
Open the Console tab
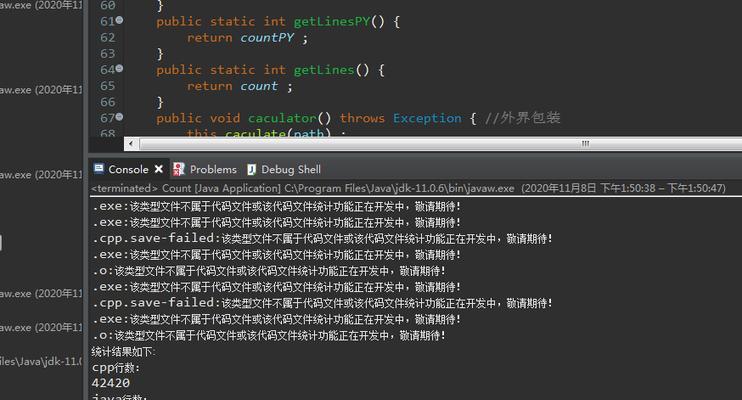(x=128, y=169)
